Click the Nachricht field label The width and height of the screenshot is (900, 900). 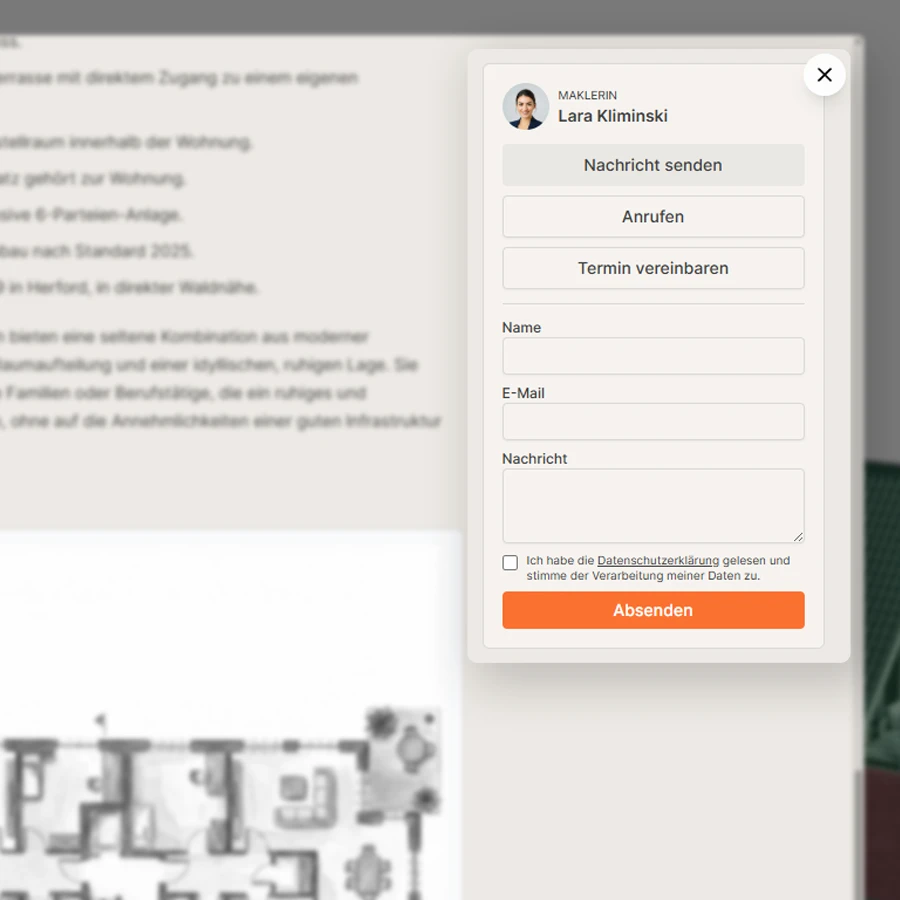(534, 459)
